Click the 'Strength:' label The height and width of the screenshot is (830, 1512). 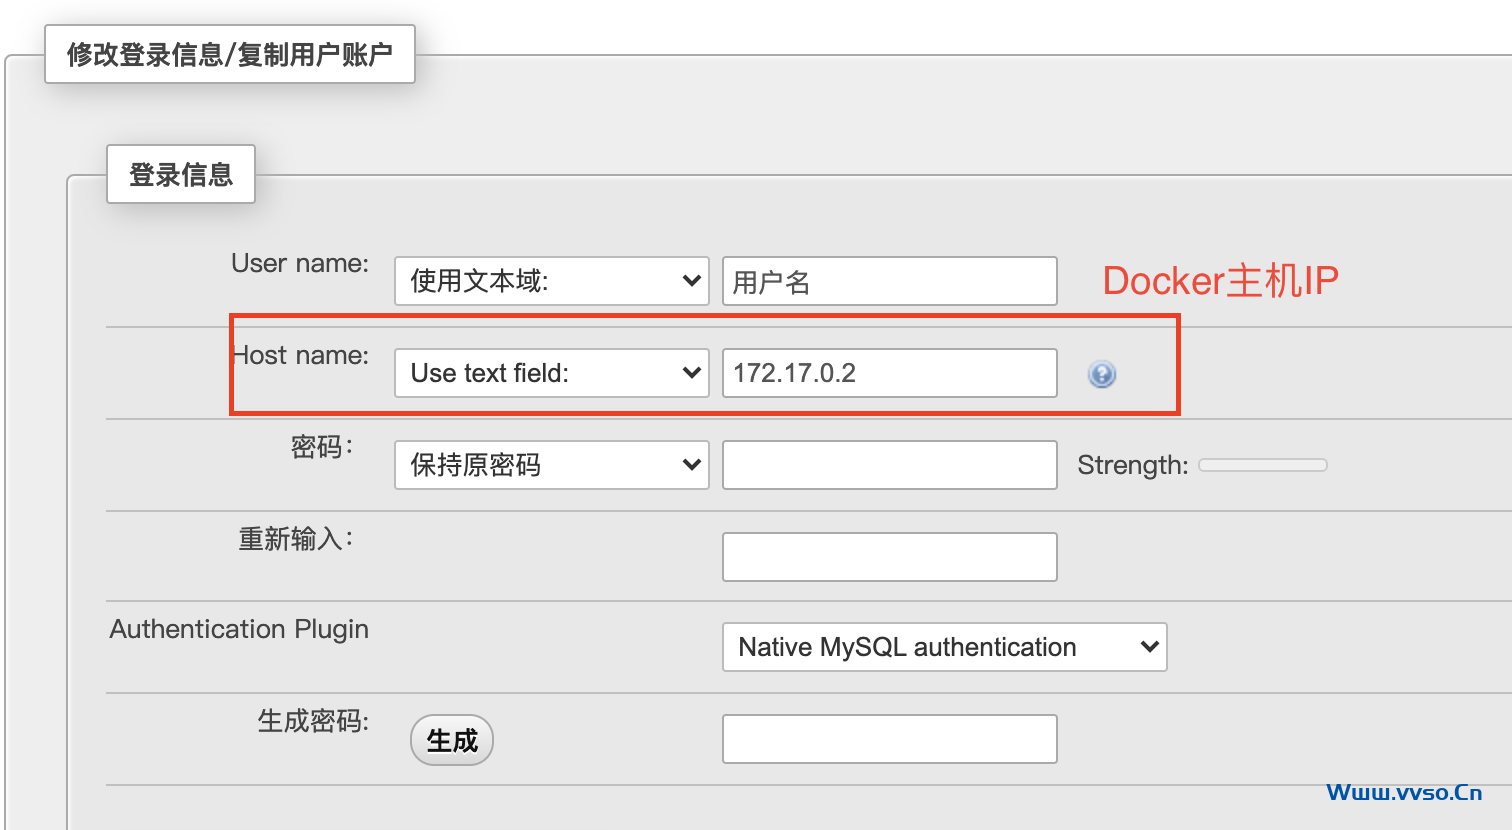[1133, 465]
